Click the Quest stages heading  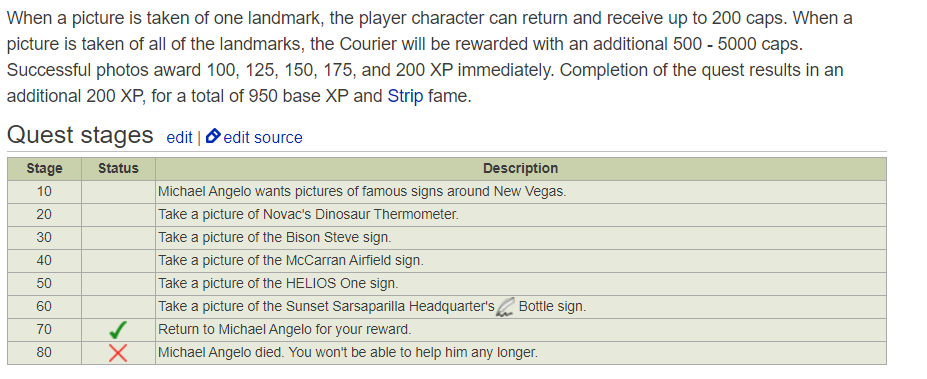coord(80,135)
